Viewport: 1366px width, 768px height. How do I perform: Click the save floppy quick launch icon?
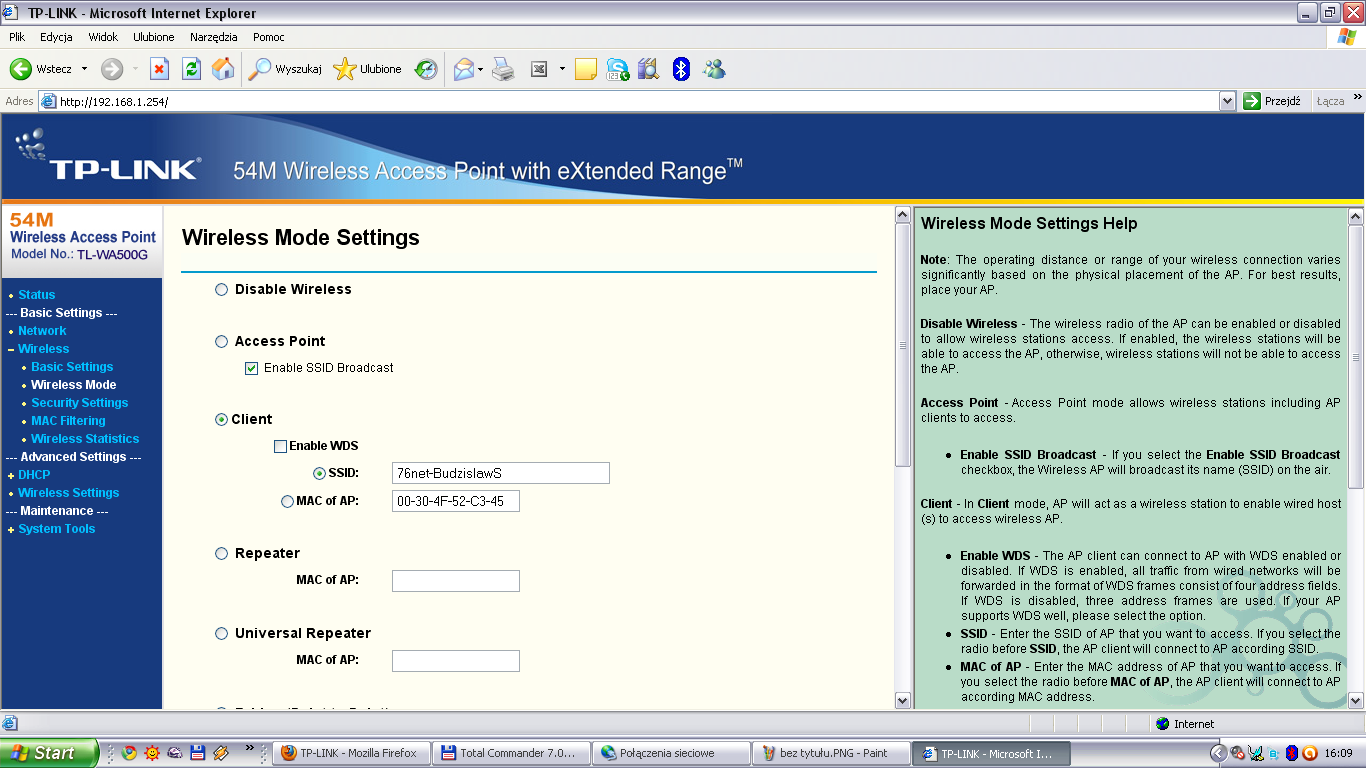[198, 753]
